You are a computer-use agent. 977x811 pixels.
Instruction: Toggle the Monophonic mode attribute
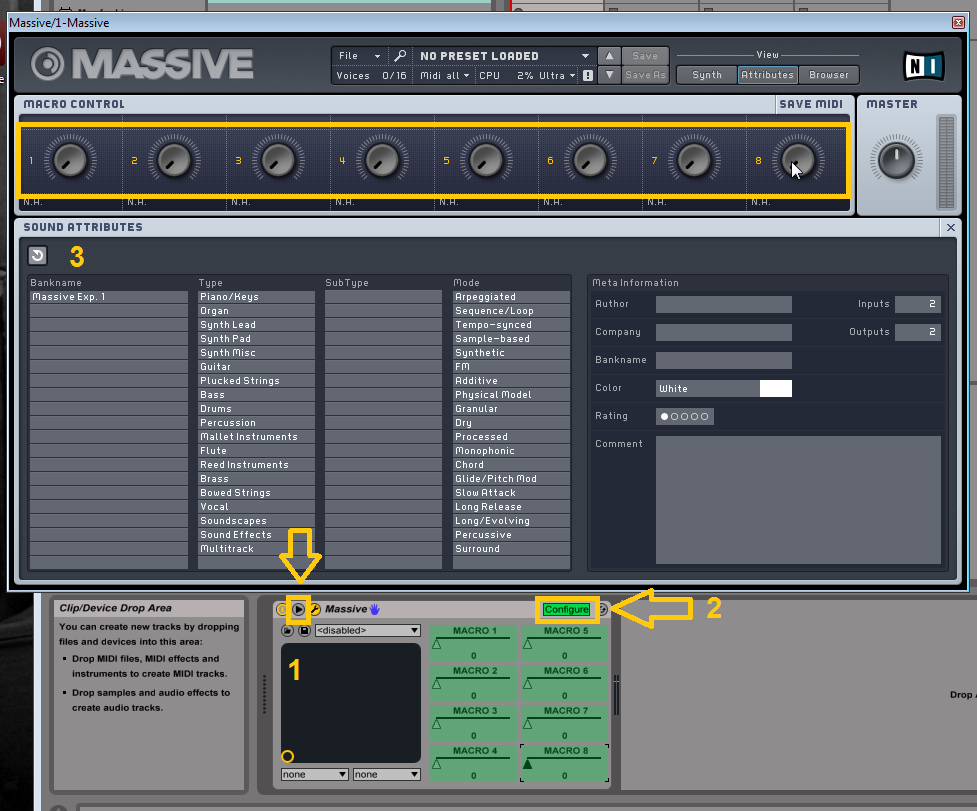[511, 451]
